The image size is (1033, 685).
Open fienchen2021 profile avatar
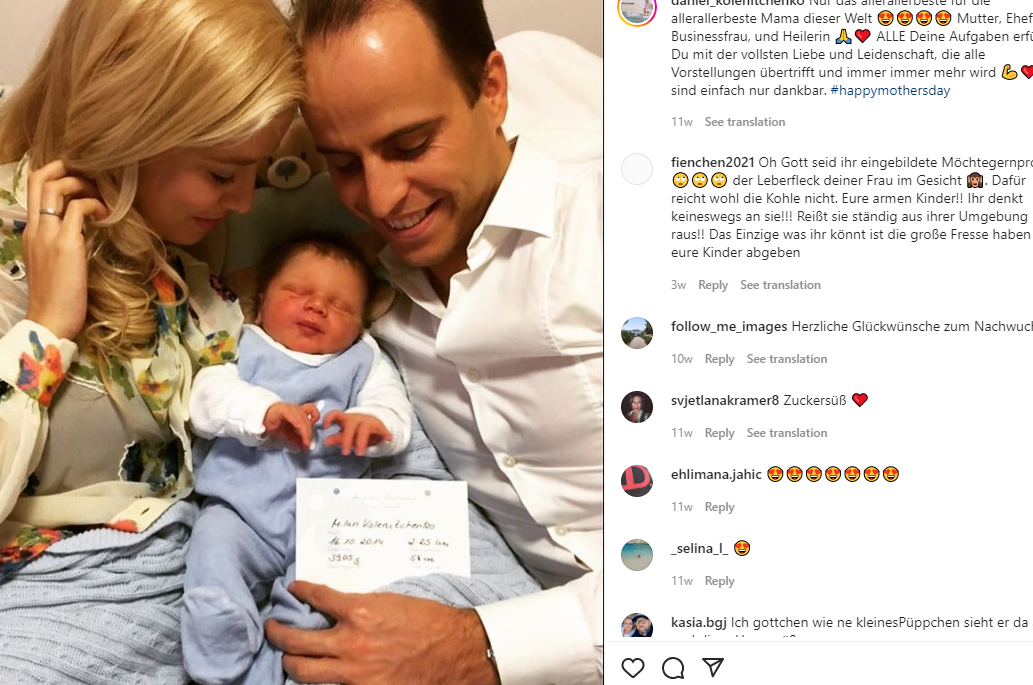pyautogui.click(x=637, y=169)
